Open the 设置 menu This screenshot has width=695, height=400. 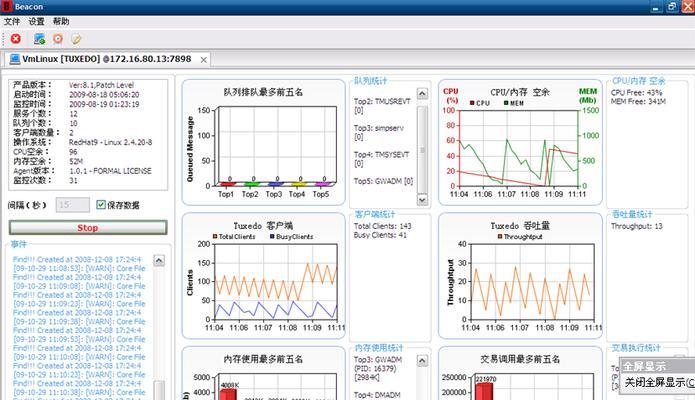(x=36, y=21)
